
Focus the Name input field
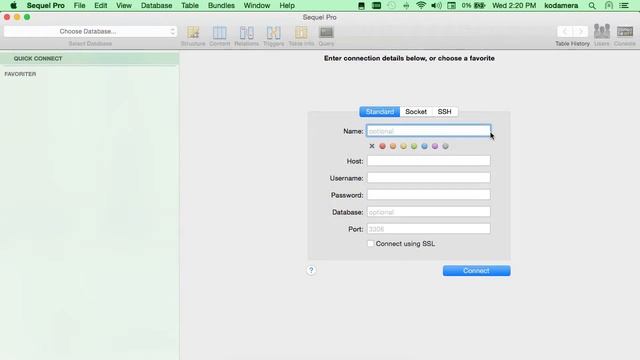click(x=429, y=131)
